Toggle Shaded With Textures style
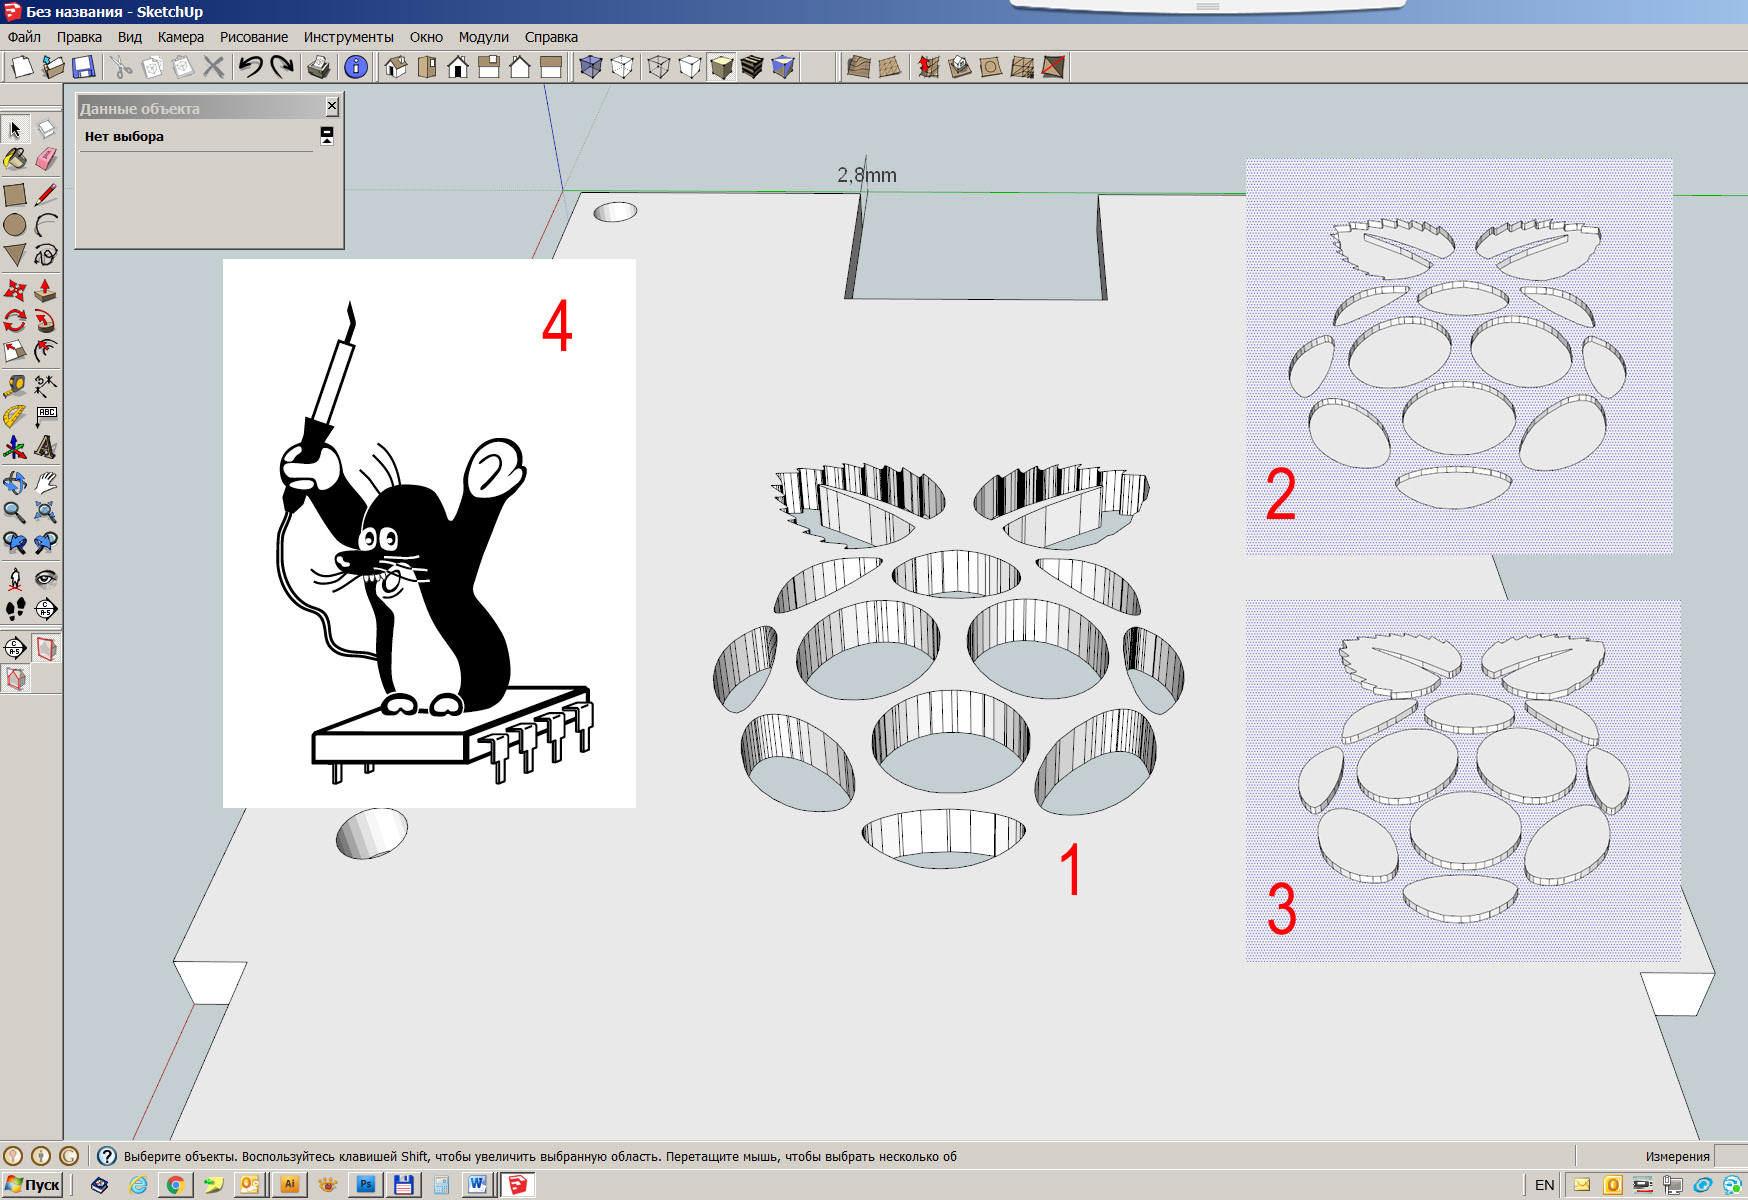Viewport: 1748px width, 1200px height. point(721,67)
